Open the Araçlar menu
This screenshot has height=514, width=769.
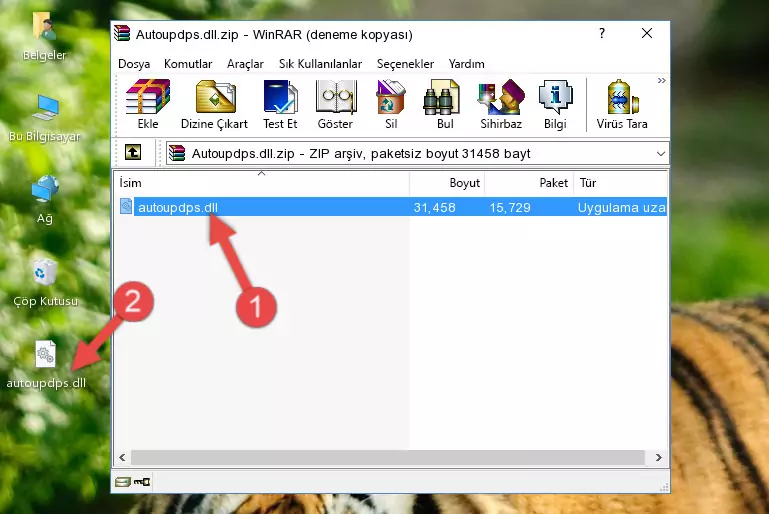(245, 64)
